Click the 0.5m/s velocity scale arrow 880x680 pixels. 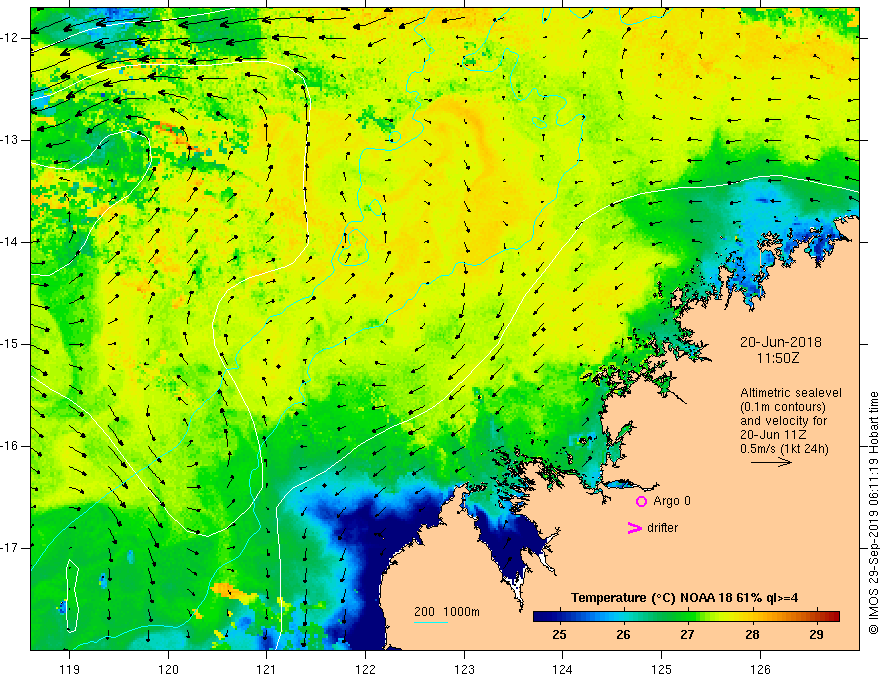pos(771,462)
